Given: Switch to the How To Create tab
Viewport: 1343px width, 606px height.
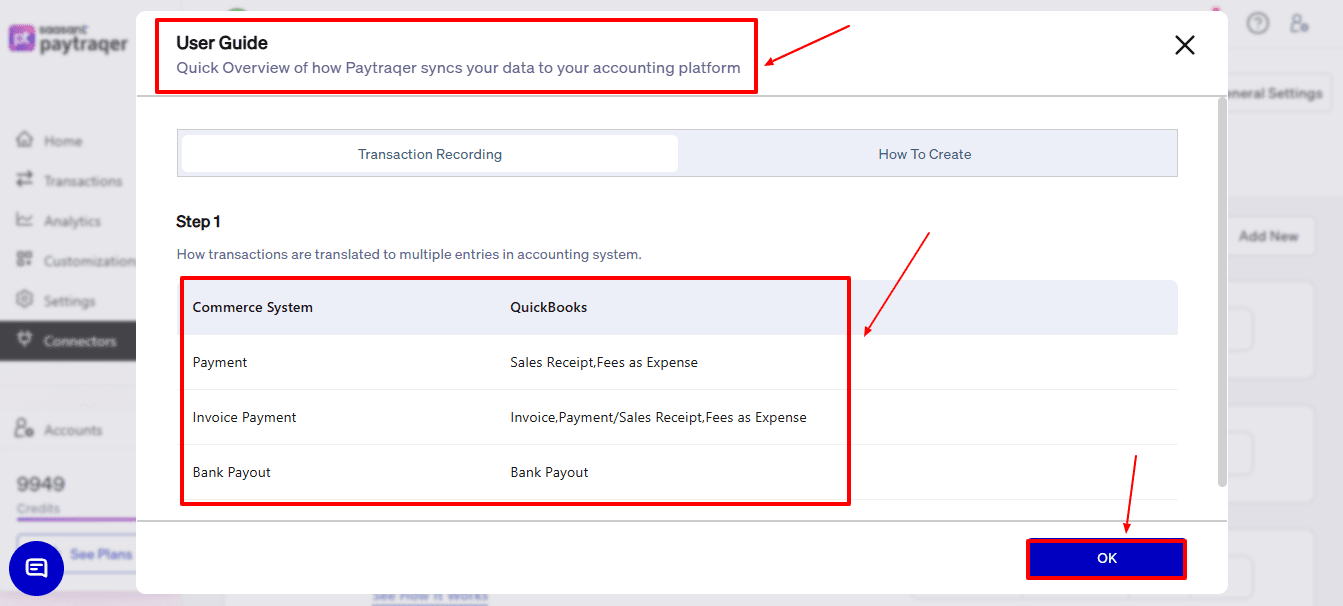Looking at the screenshot, I should click(925, 154).
